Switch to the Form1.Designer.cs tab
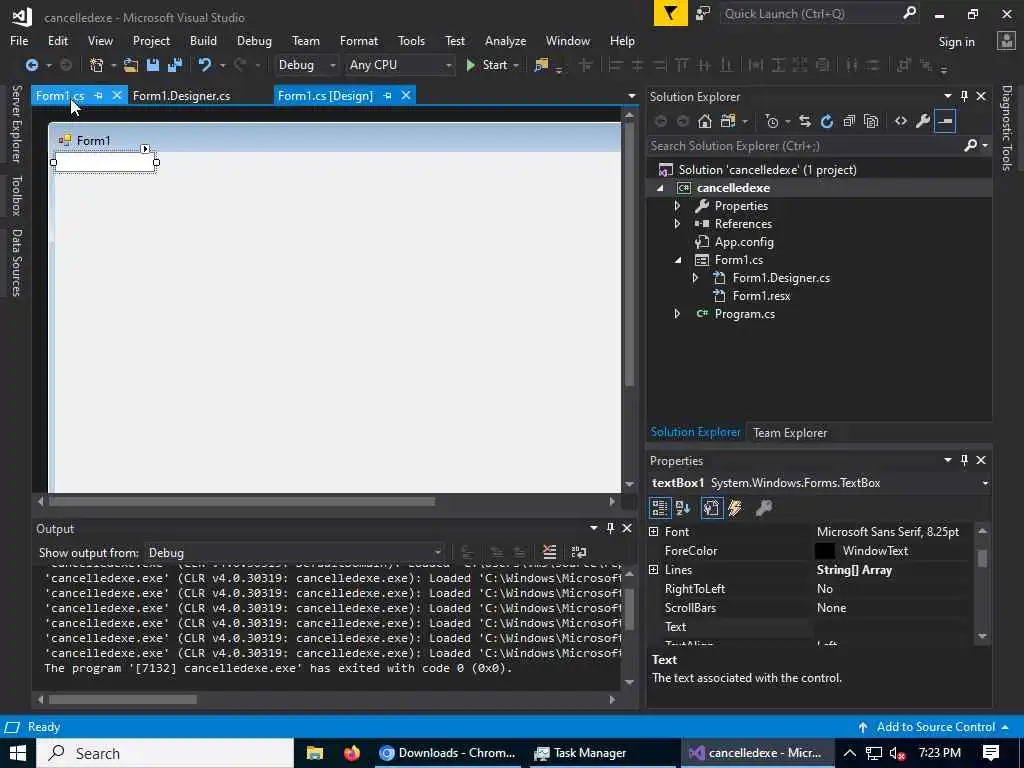Viewport: 1024px width, 768px height. (182, 95)
